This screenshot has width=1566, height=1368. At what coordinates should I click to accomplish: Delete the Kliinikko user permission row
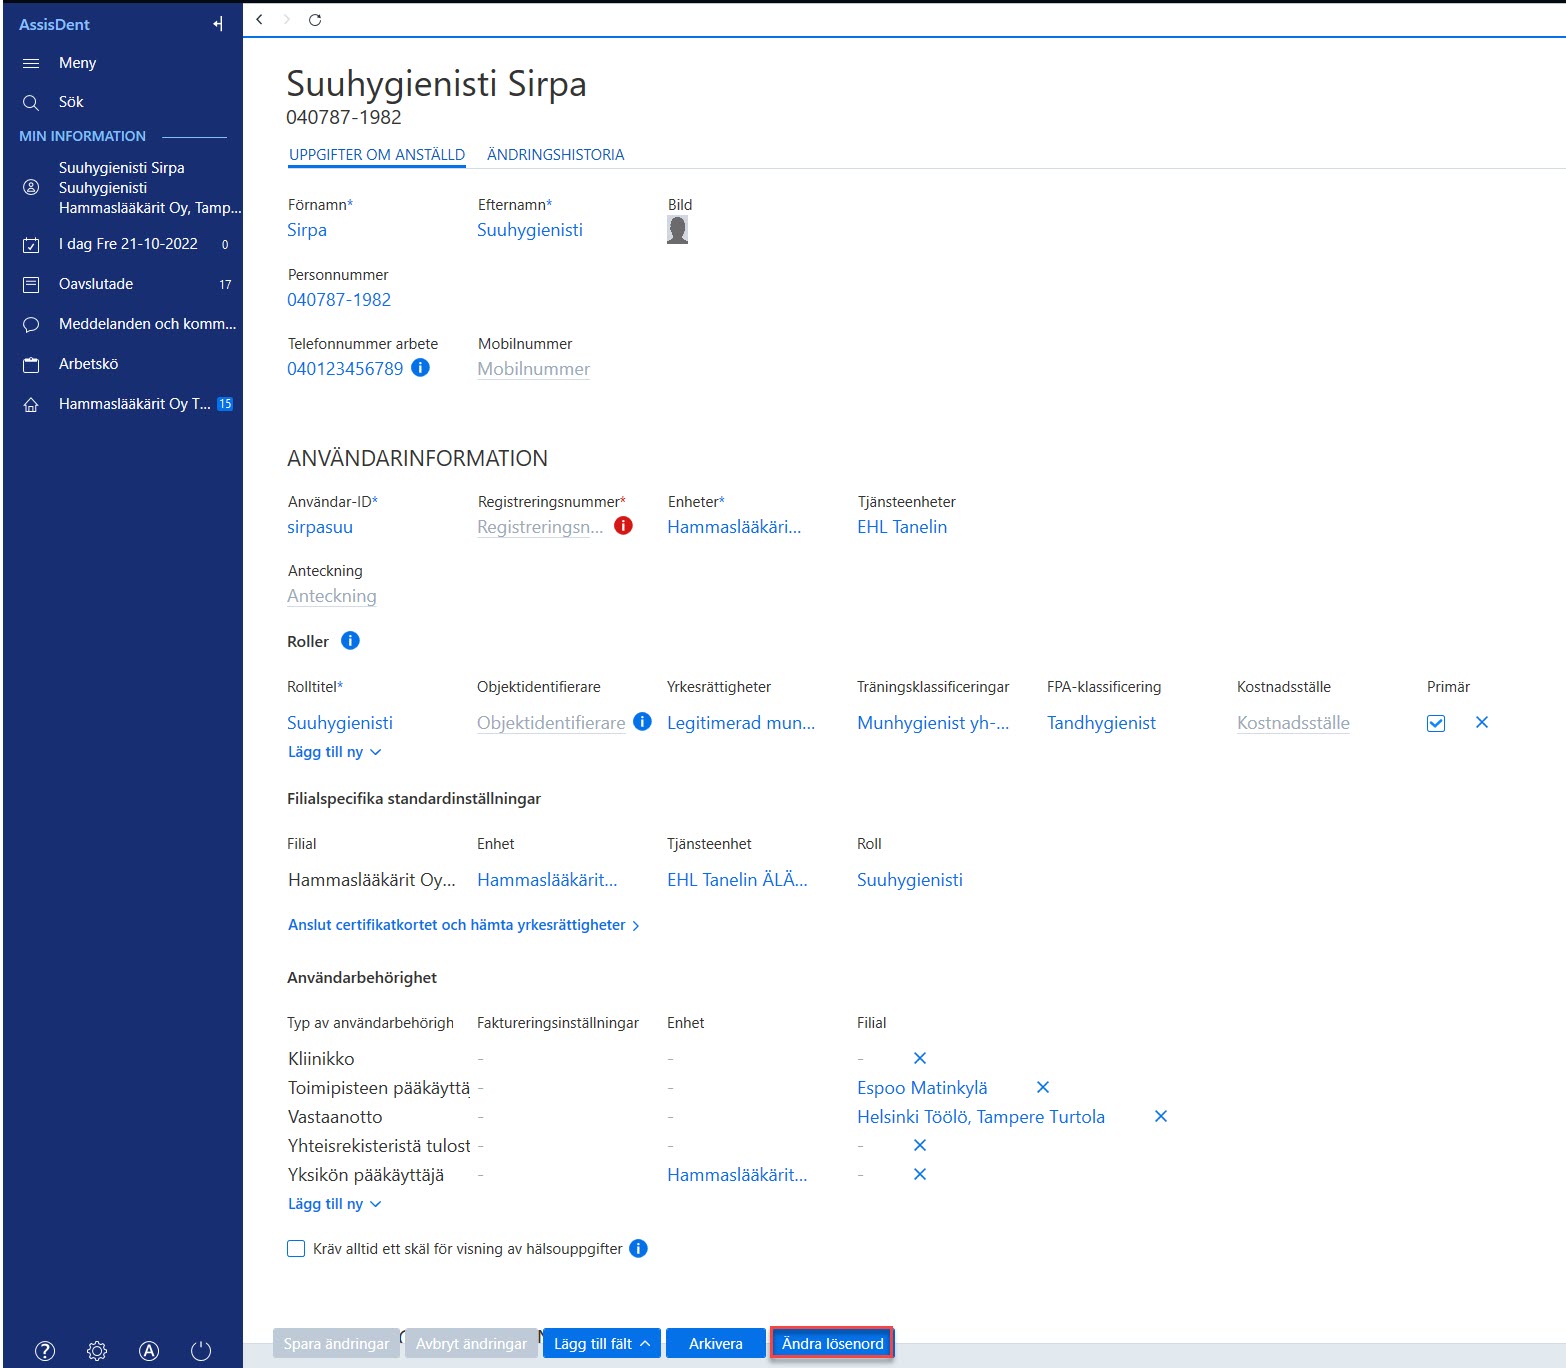tap(920, 1058)
